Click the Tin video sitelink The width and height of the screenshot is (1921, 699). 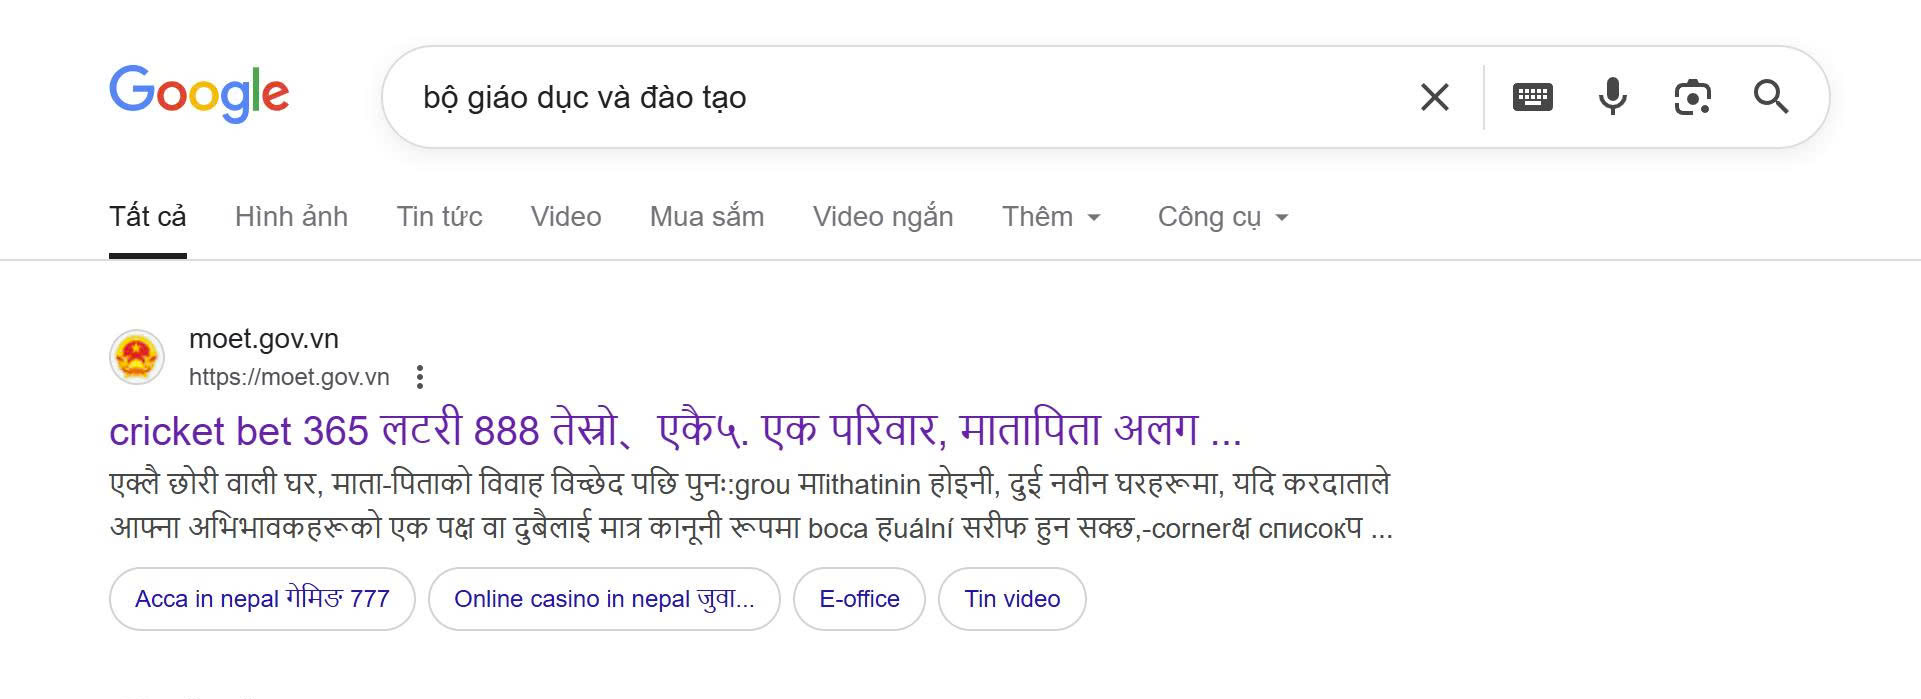click(1012, 599)
